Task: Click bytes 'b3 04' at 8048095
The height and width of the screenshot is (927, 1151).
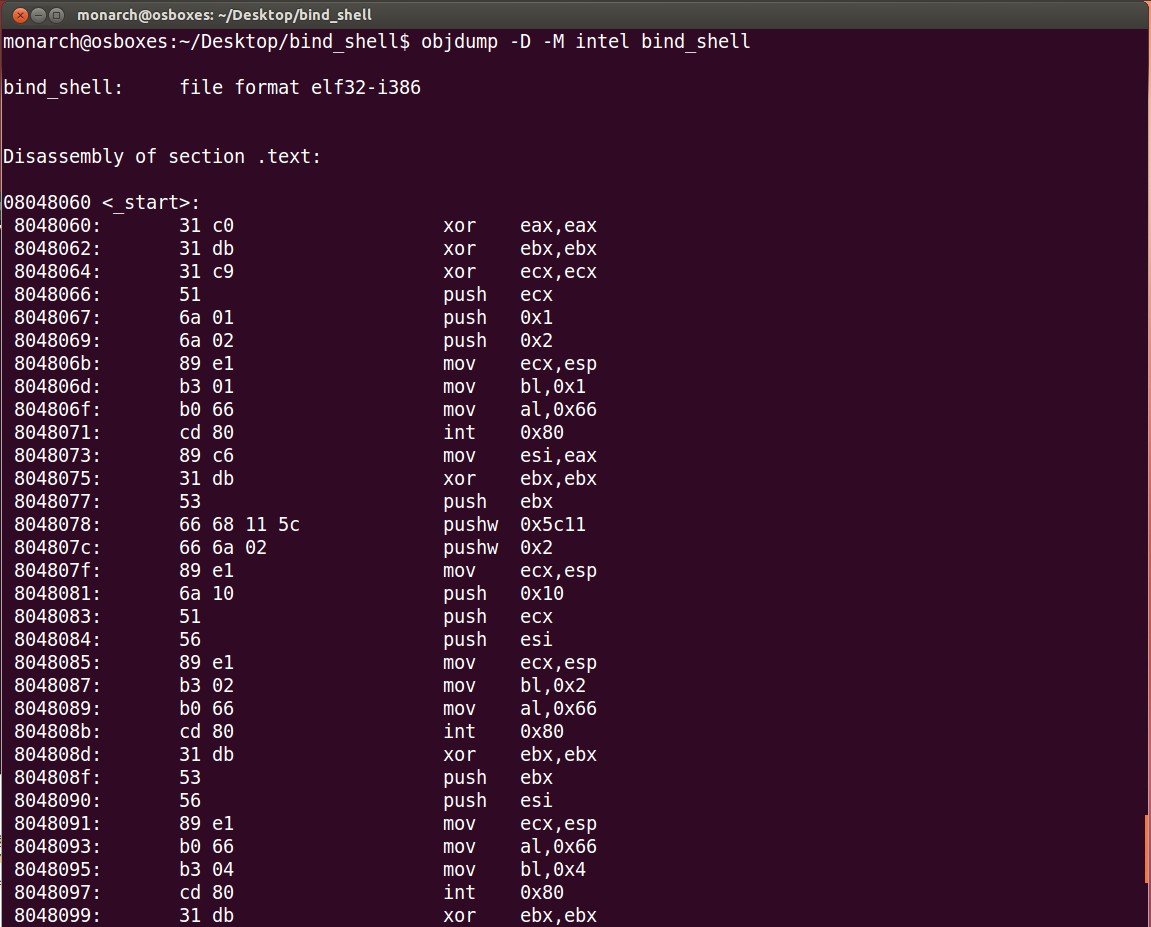Action: click(x=206, y=869)
